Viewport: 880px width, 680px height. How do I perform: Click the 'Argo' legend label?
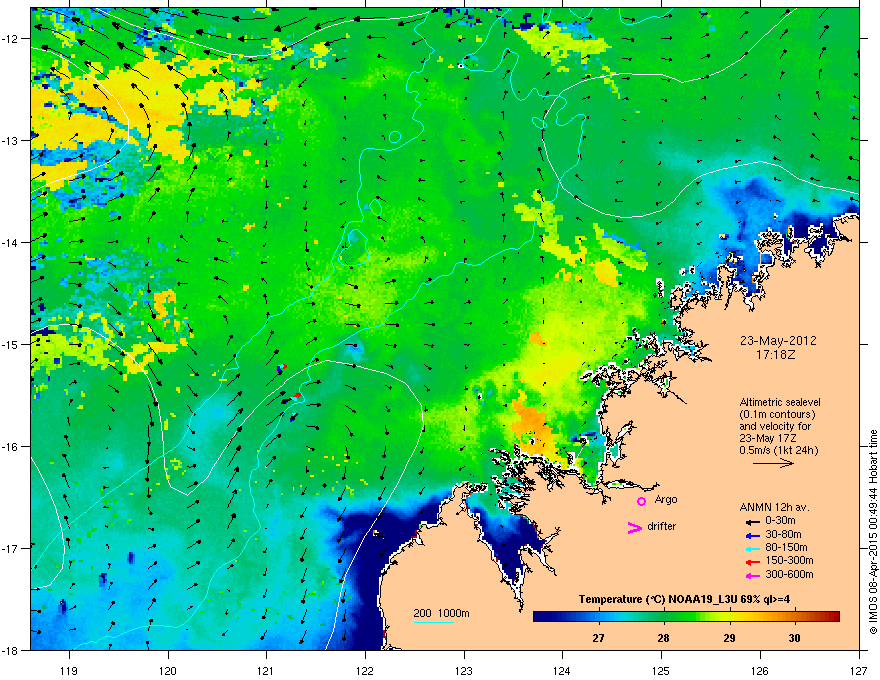tap(666, 499)
